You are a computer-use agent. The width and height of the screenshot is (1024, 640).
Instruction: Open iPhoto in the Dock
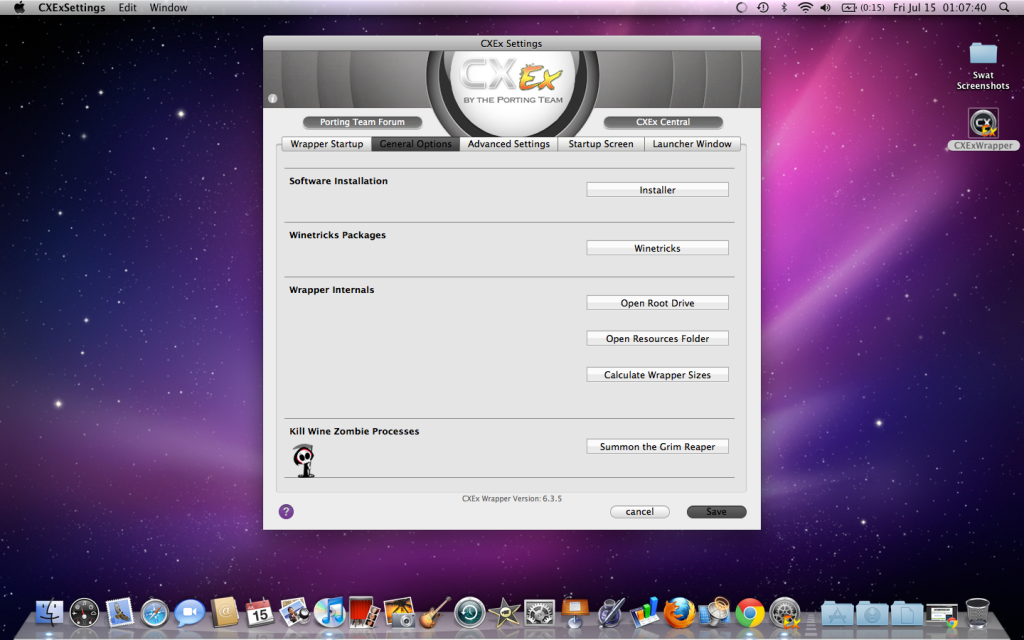tap(399, 613)
